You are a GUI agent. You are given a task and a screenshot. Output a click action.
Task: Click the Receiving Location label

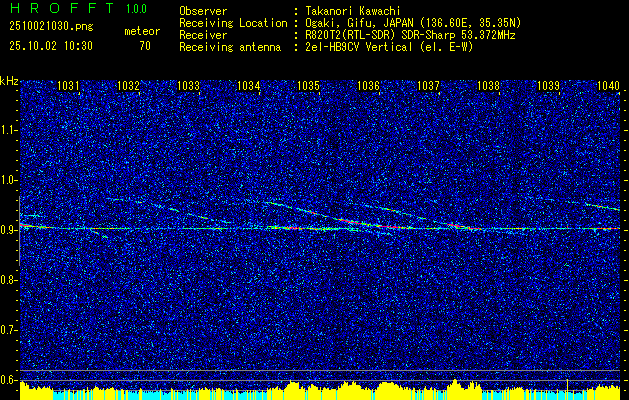[x=233, y=23]
